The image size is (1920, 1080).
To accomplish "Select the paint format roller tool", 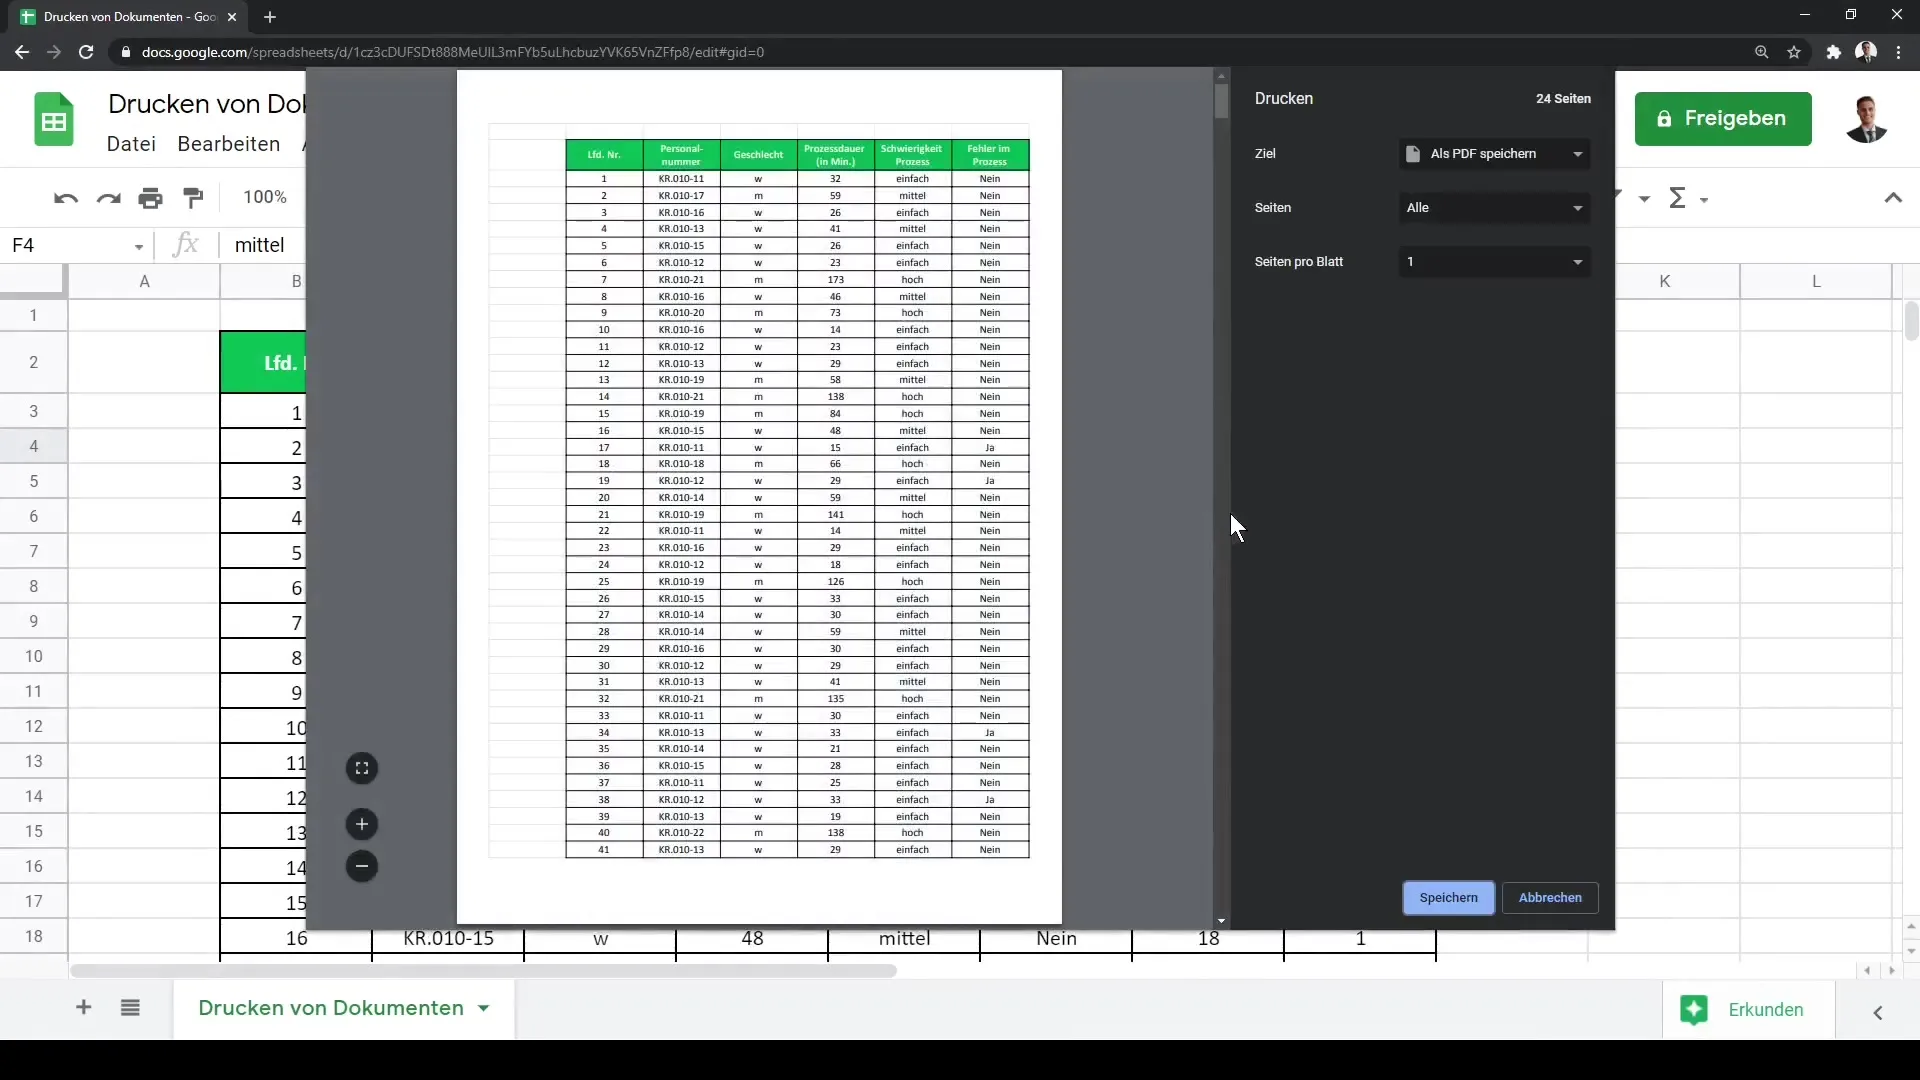I will (194, 198).
